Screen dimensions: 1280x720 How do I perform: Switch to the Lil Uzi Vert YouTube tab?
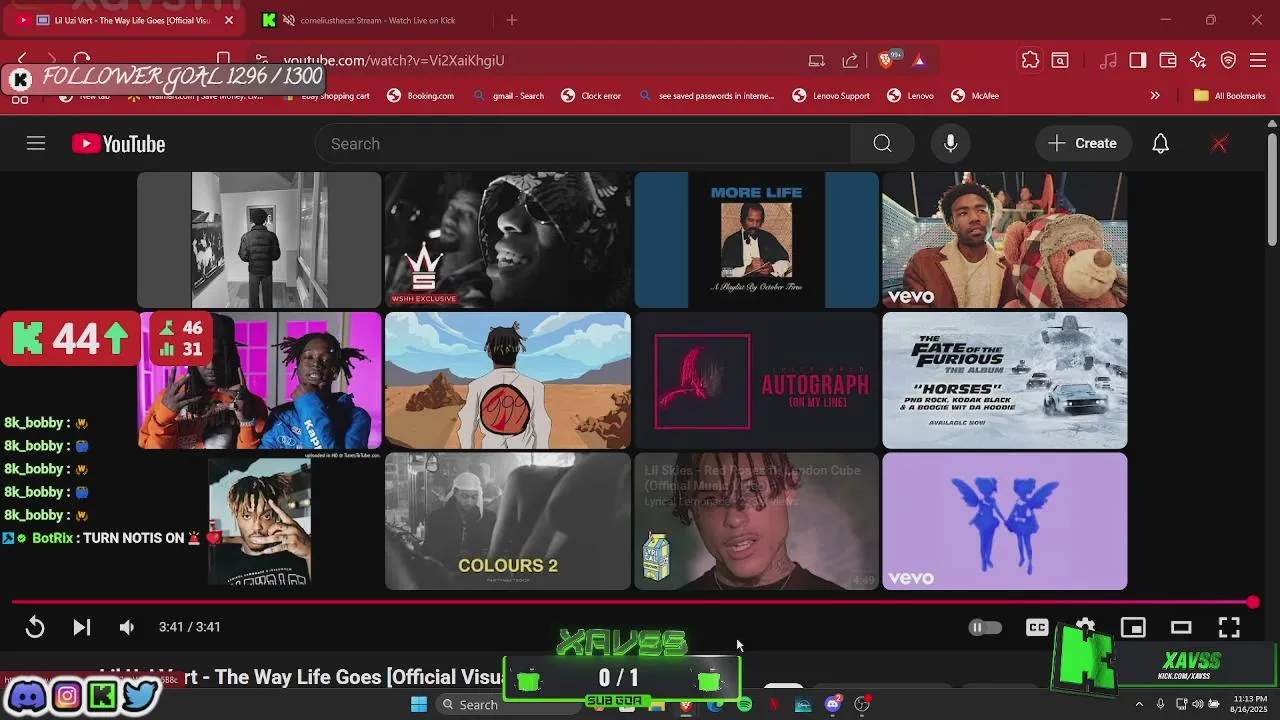[x=125, y=20]
